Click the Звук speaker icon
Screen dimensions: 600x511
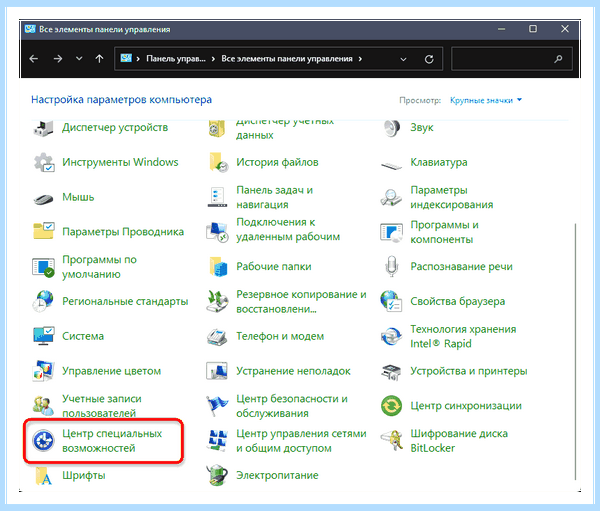click(x=391, y=128)
